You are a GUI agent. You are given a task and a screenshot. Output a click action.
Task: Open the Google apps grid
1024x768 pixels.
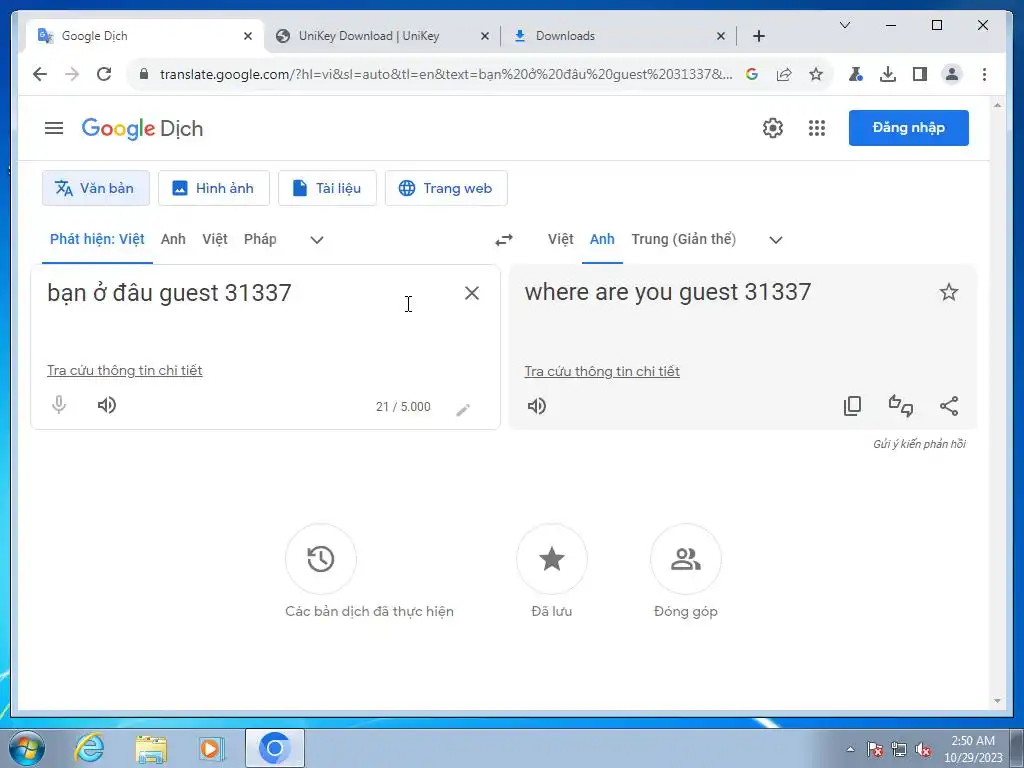(x=817, y=128)
